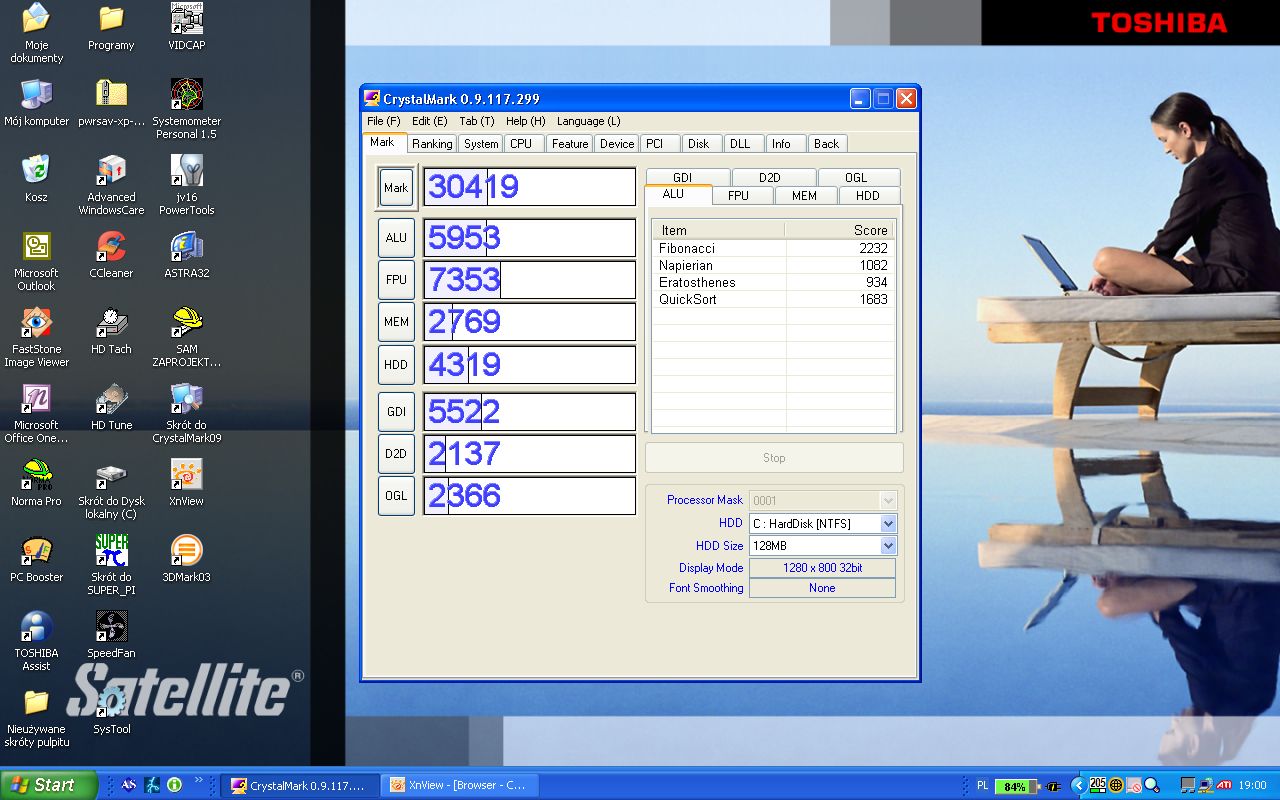Open the Windows Start menu

pos(48,785)
